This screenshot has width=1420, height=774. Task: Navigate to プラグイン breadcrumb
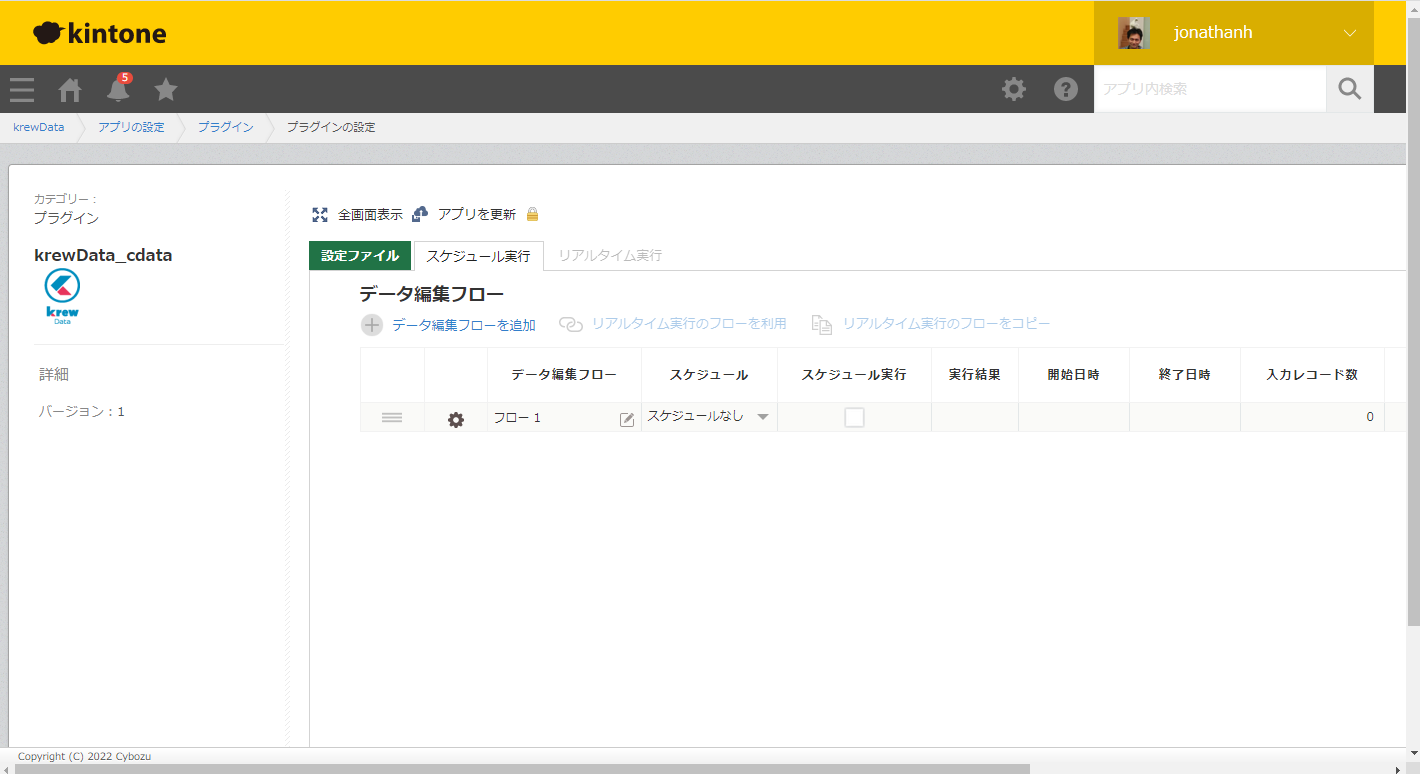click(x=225, y=127)
